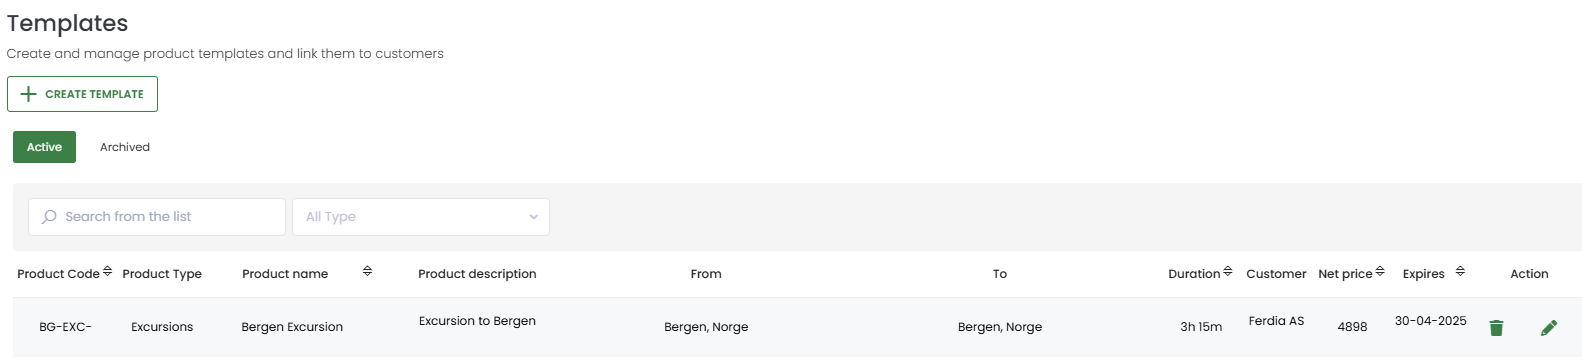The width and height of the screenshot is (1582, 363).
Task: Click the CREATE TEMPLATE button
Action: pyautogui.click(x=82, y=94)
